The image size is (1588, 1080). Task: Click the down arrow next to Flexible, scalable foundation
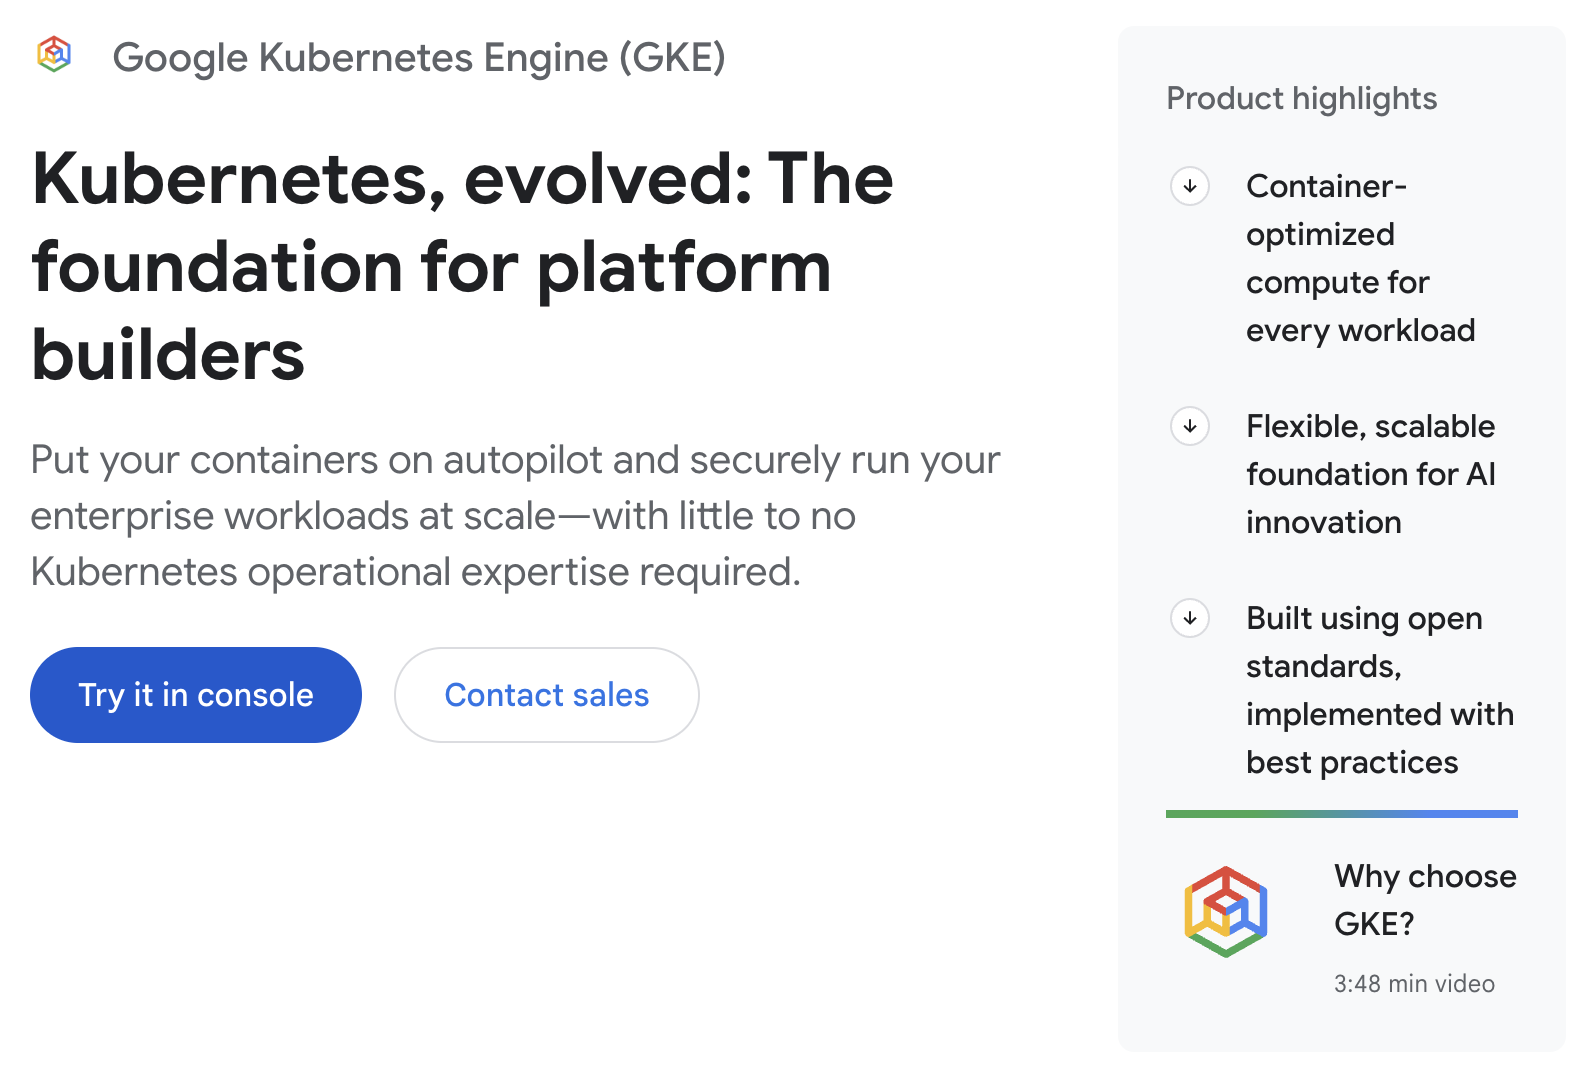pyautogui.click(x=1190, y=426)
